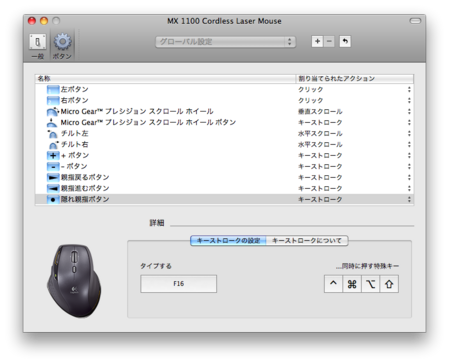
Task: Select 右ボタン row name text
Action: [75, 100]
